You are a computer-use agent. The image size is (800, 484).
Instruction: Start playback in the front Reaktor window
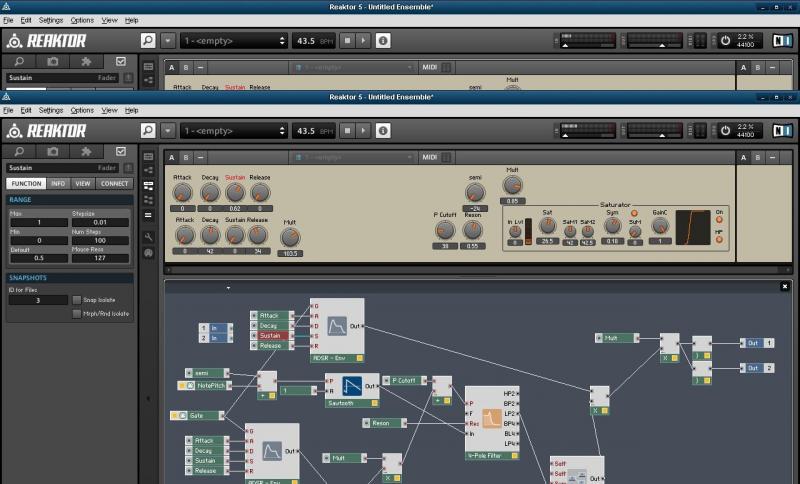[363, 131]
